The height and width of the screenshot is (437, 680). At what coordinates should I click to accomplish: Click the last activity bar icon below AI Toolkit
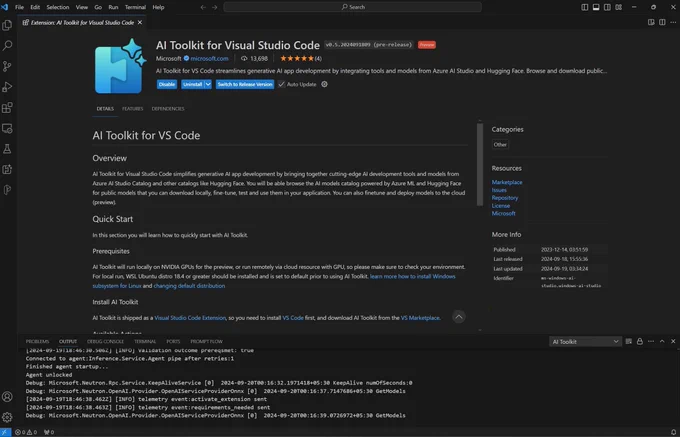7,190
